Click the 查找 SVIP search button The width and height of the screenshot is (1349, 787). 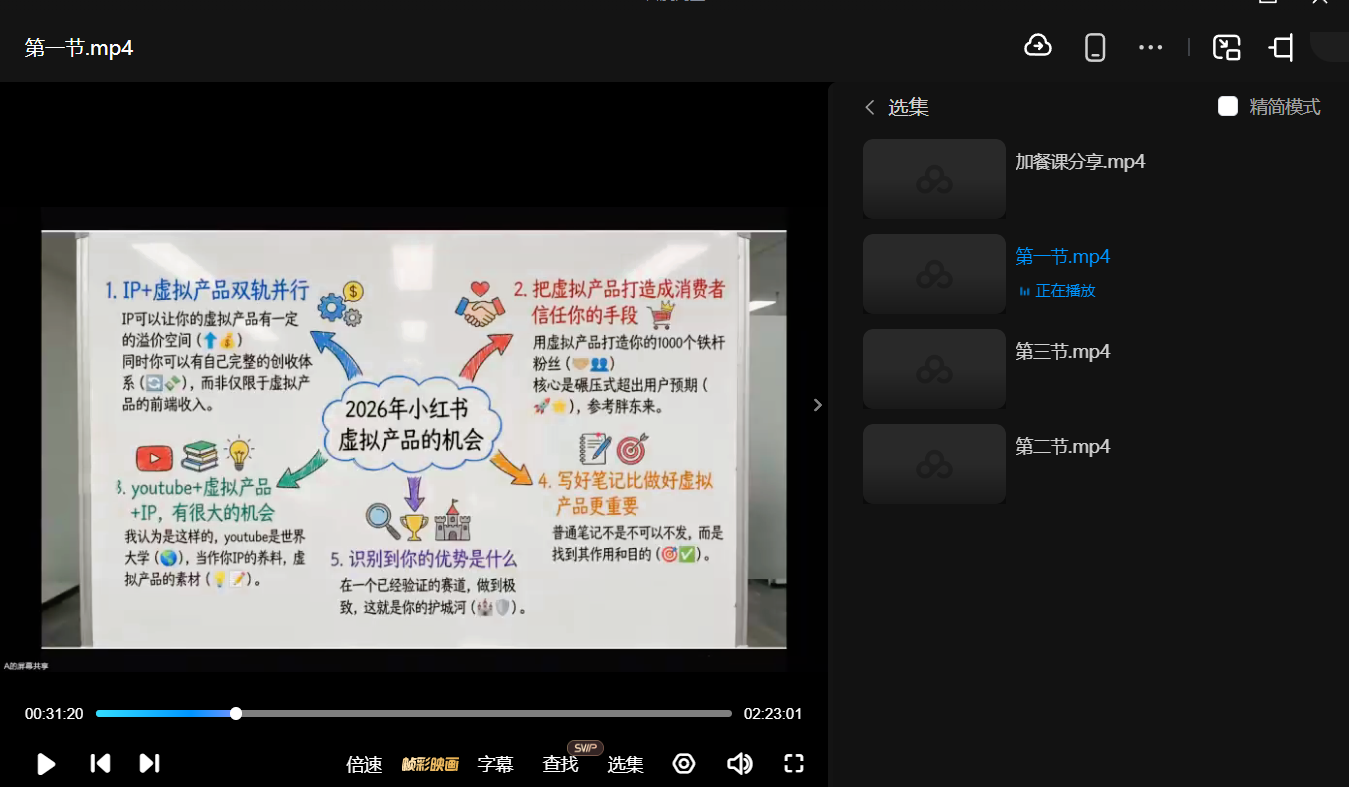(x=561, y=765)
